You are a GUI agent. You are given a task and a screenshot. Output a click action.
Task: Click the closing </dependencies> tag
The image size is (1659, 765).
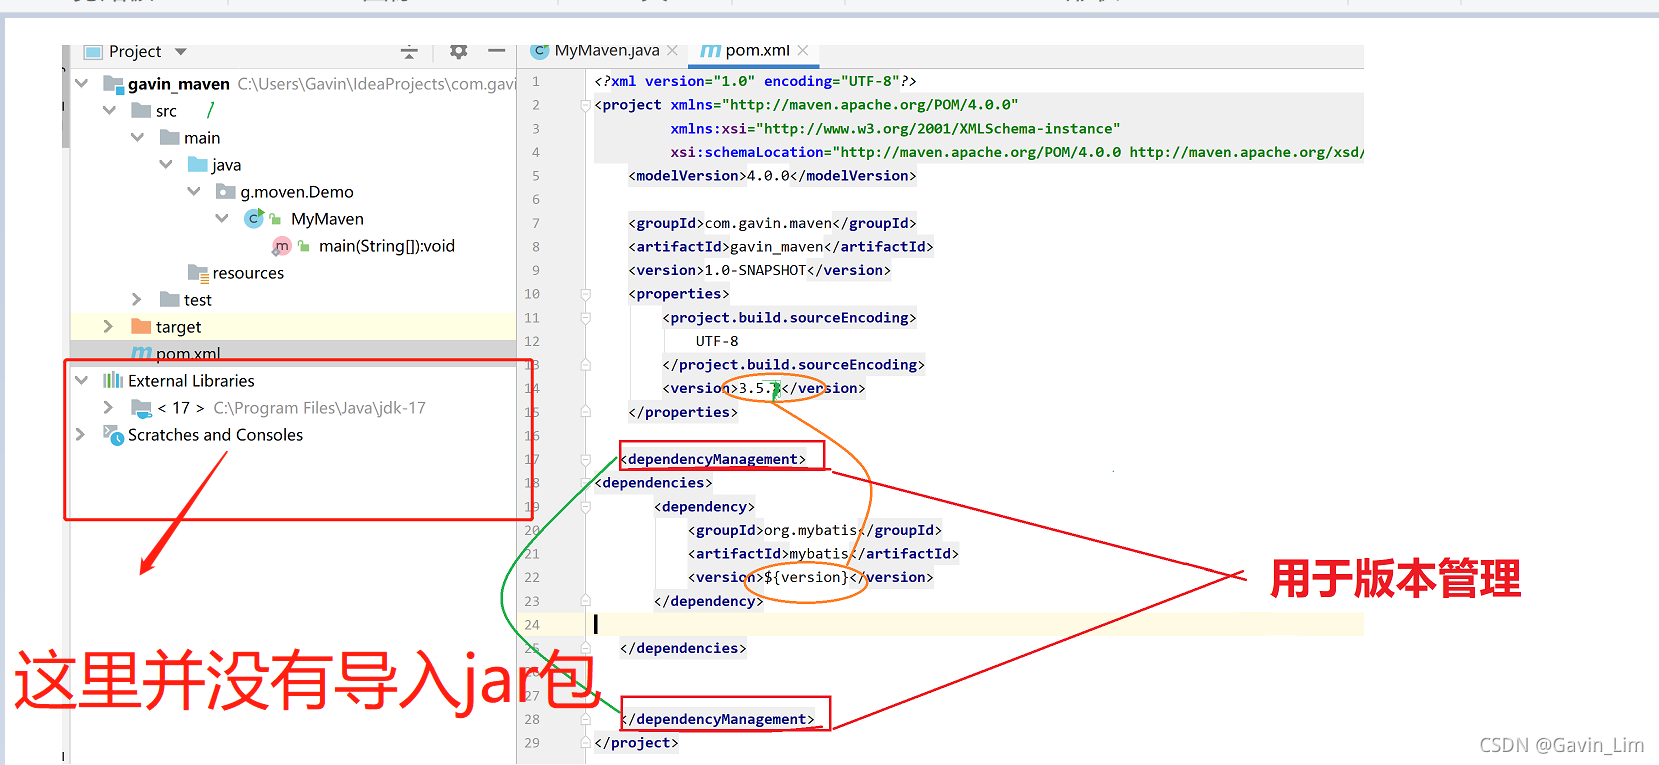pos(683,648)
